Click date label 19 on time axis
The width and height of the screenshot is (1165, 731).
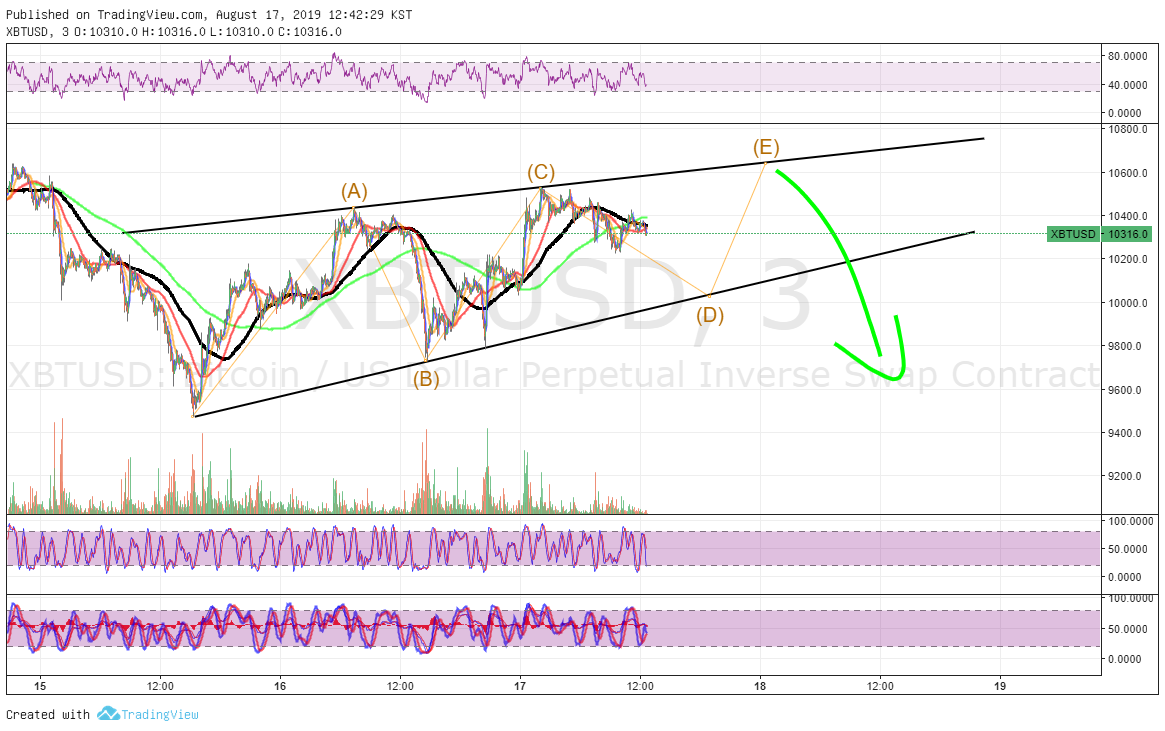pyautogui.click(x=1000, y=686)
